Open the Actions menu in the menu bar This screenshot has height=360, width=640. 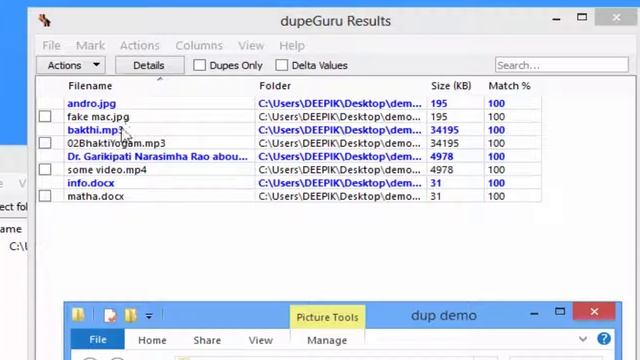[140, 45]
